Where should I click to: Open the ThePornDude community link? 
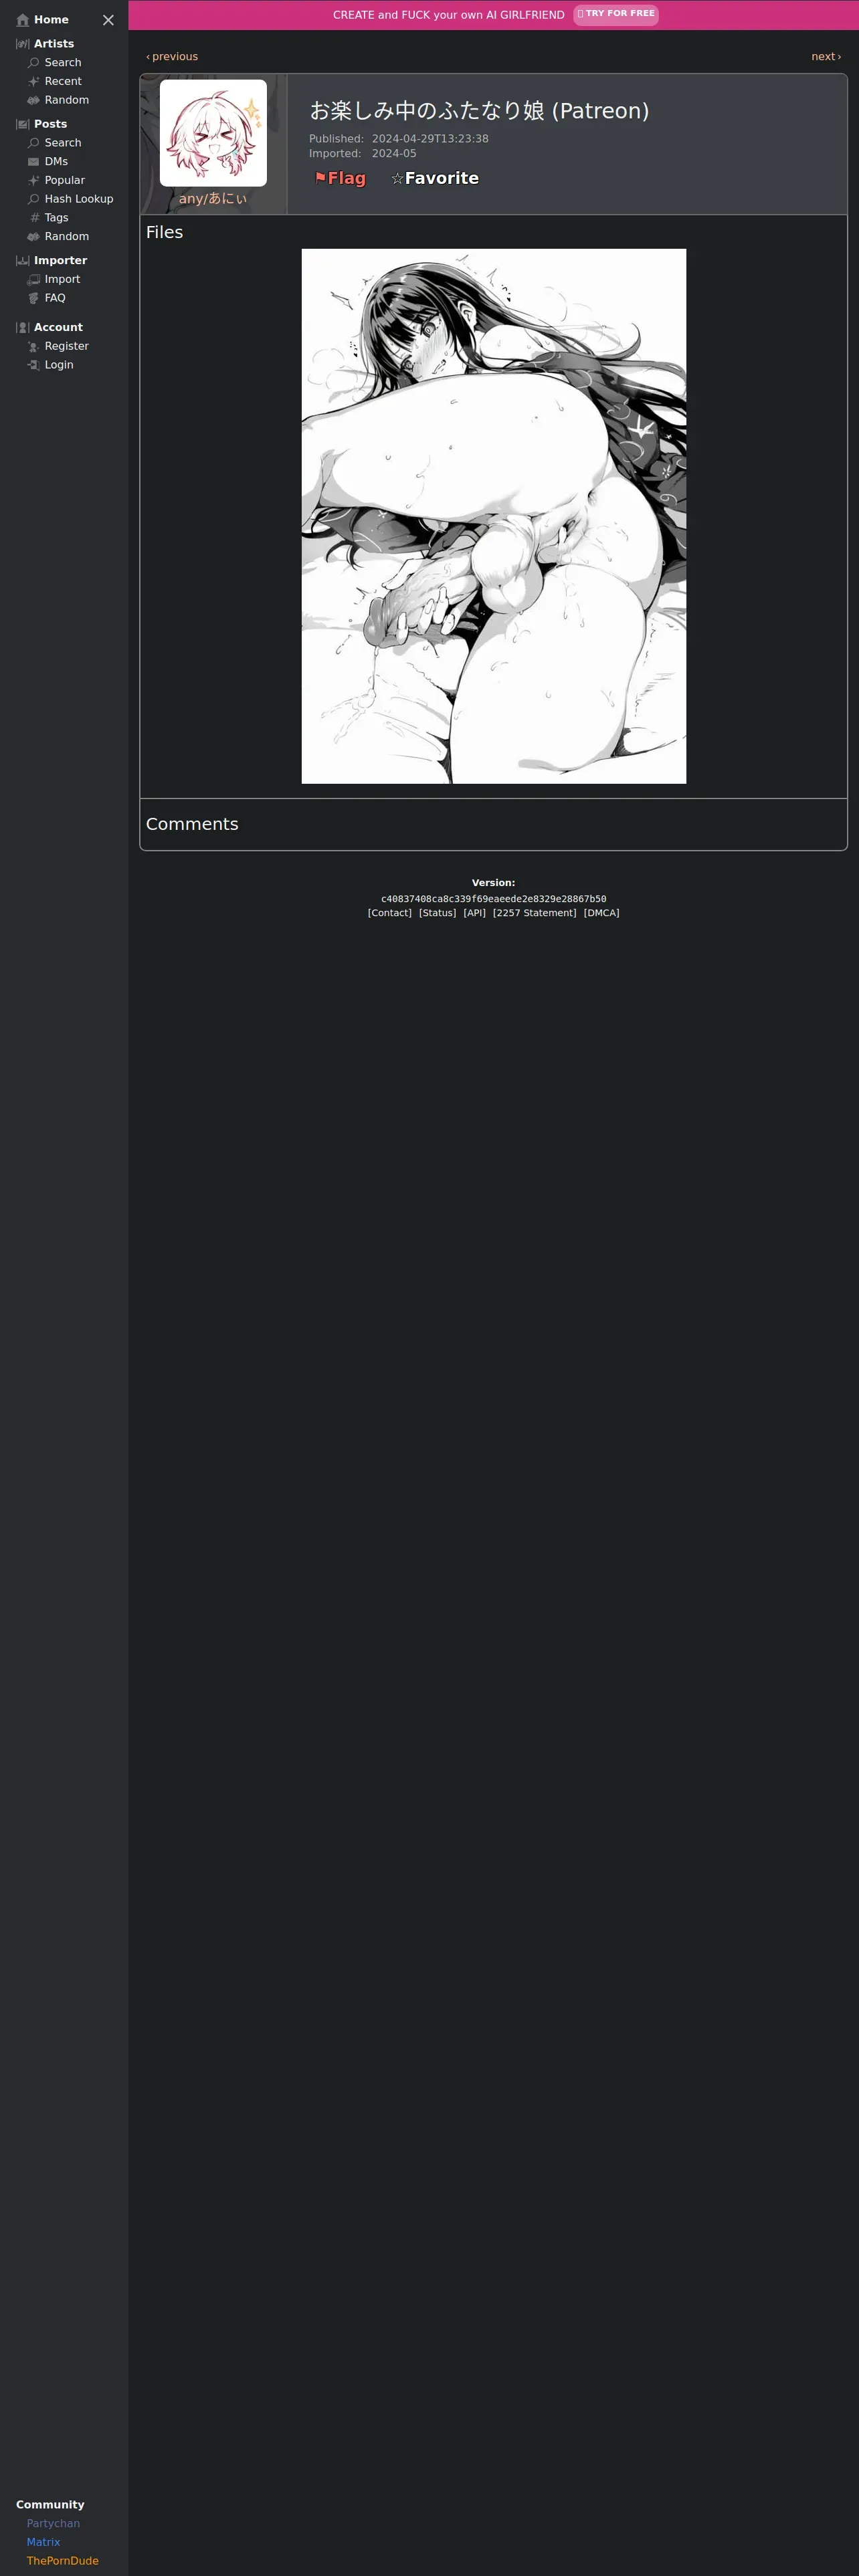pyautogui.click(x=63, y=2561)
